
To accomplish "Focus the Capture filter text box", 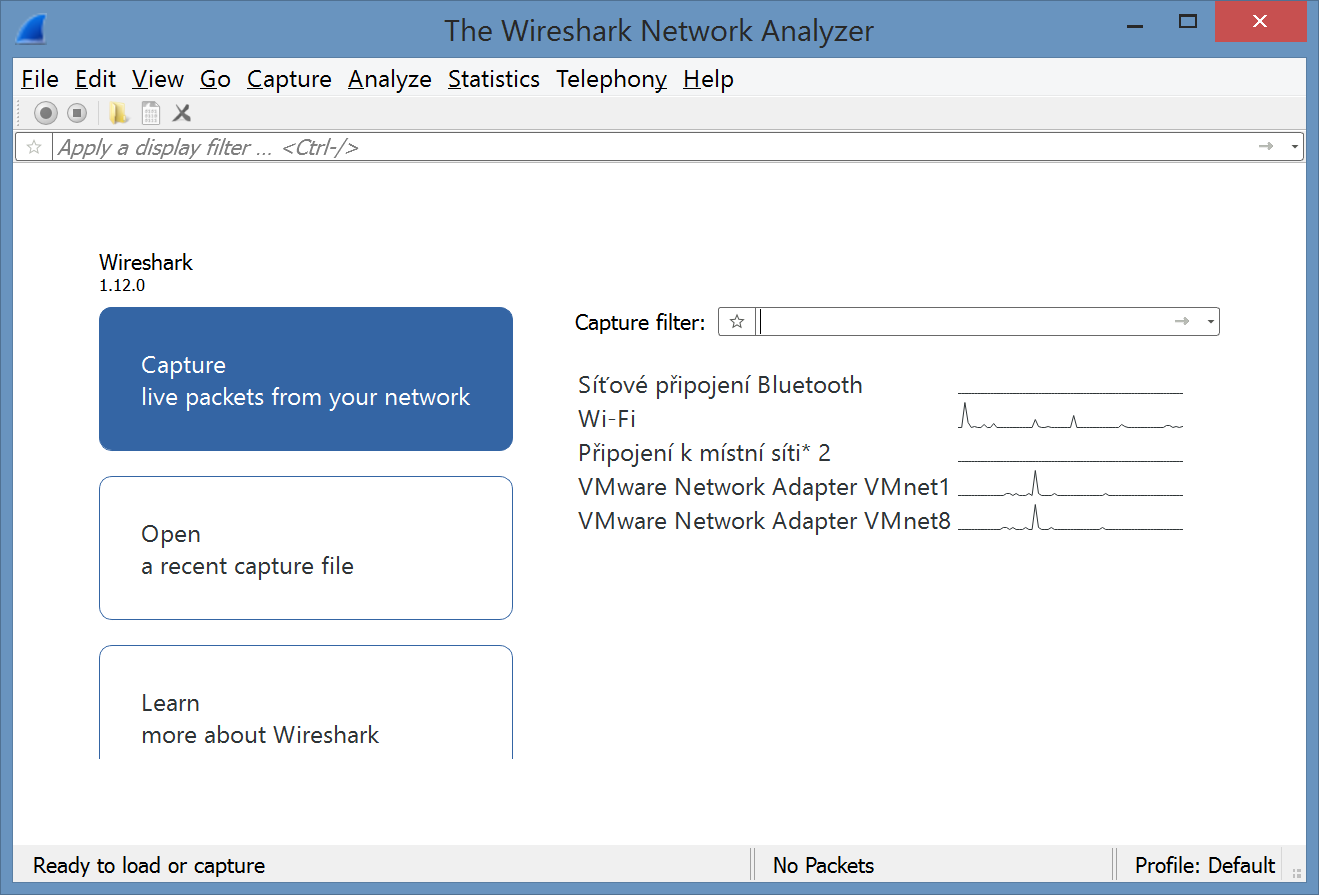I will point(962,321).
